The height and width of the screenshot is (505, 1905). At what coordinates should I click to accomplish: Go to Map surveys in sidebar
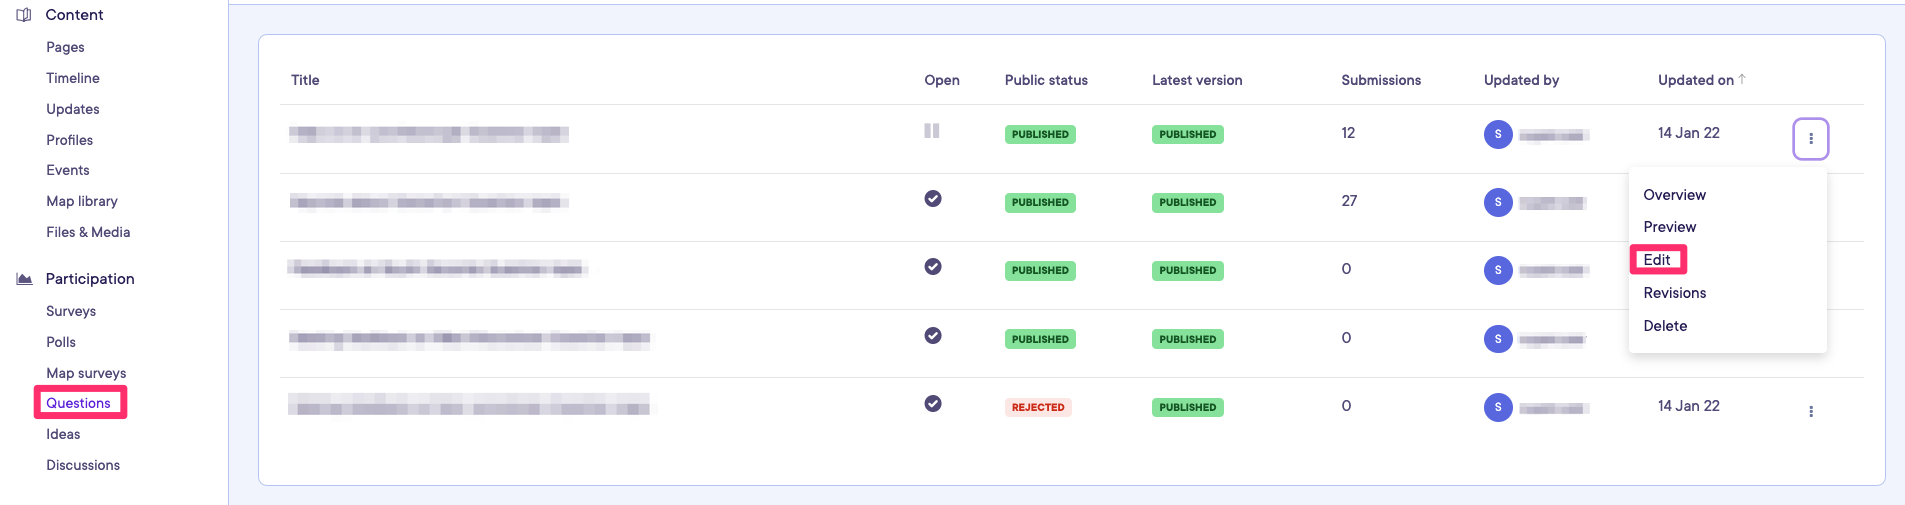click(86, 373)
